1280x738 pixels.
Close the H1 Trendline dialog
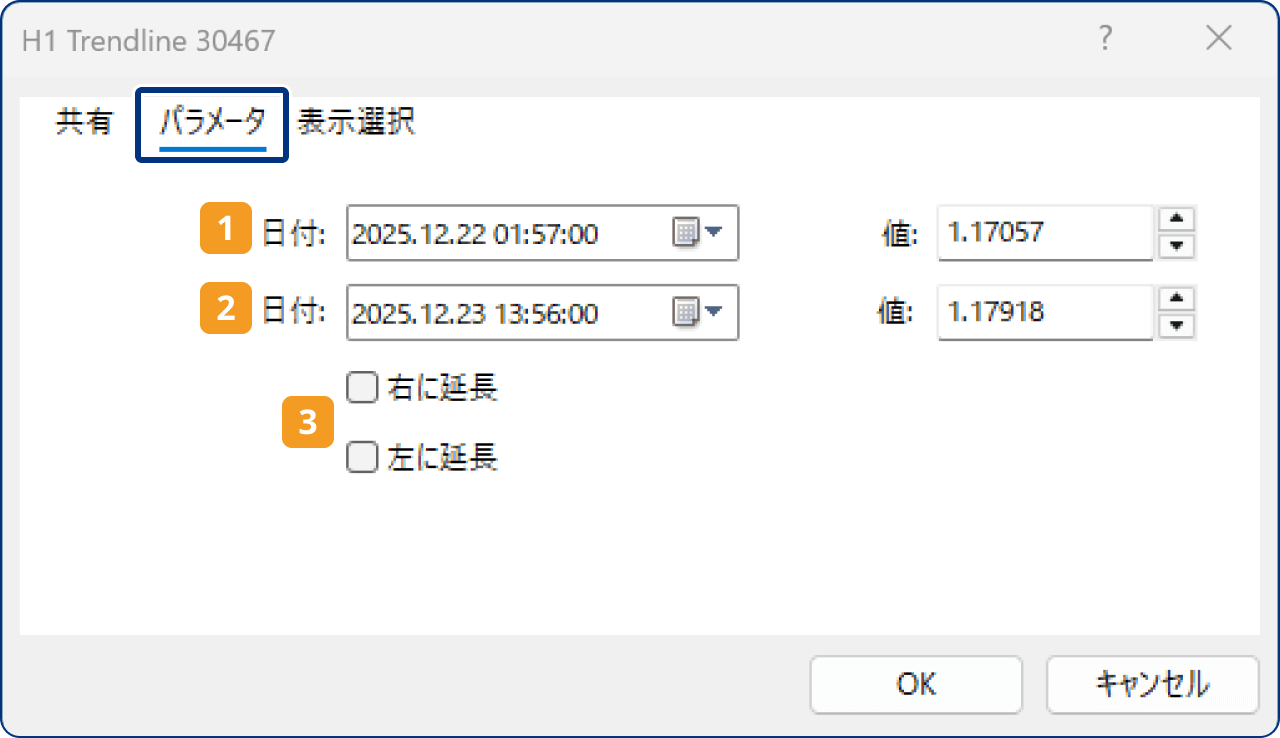point(1218,39)
